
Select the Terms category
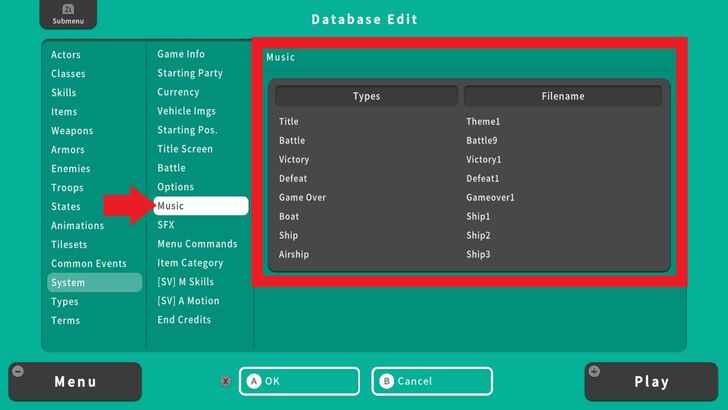click(x=65, y=320)
